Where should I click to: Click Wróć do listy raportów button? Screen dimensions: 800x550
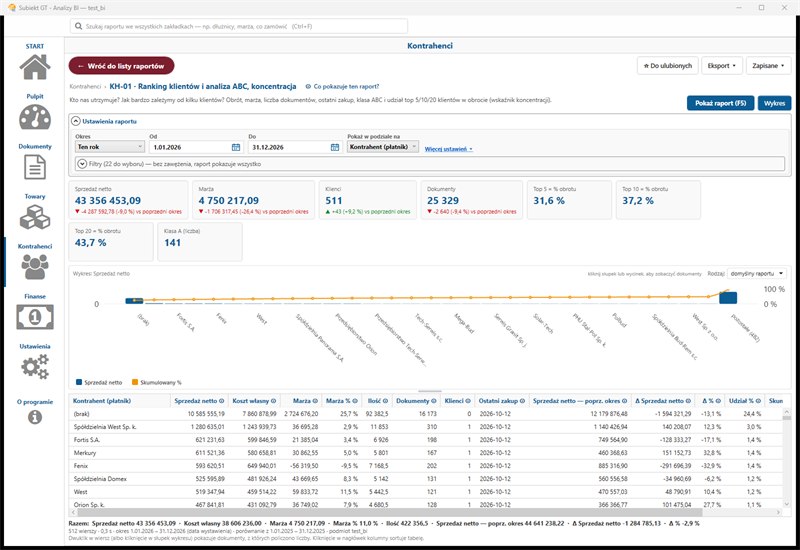[121, 66]
